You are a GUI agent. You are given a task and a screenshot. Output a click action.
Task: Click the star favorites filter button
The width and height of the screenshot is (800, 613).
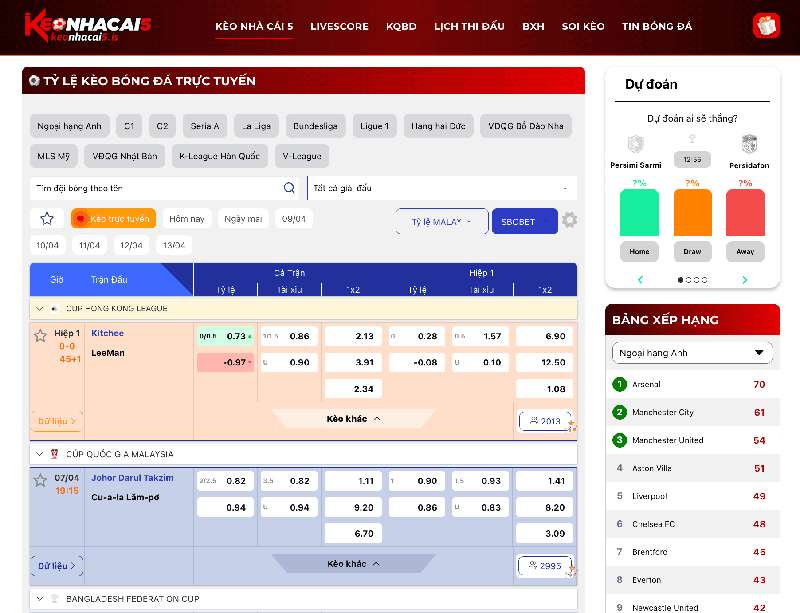point(46,219)
